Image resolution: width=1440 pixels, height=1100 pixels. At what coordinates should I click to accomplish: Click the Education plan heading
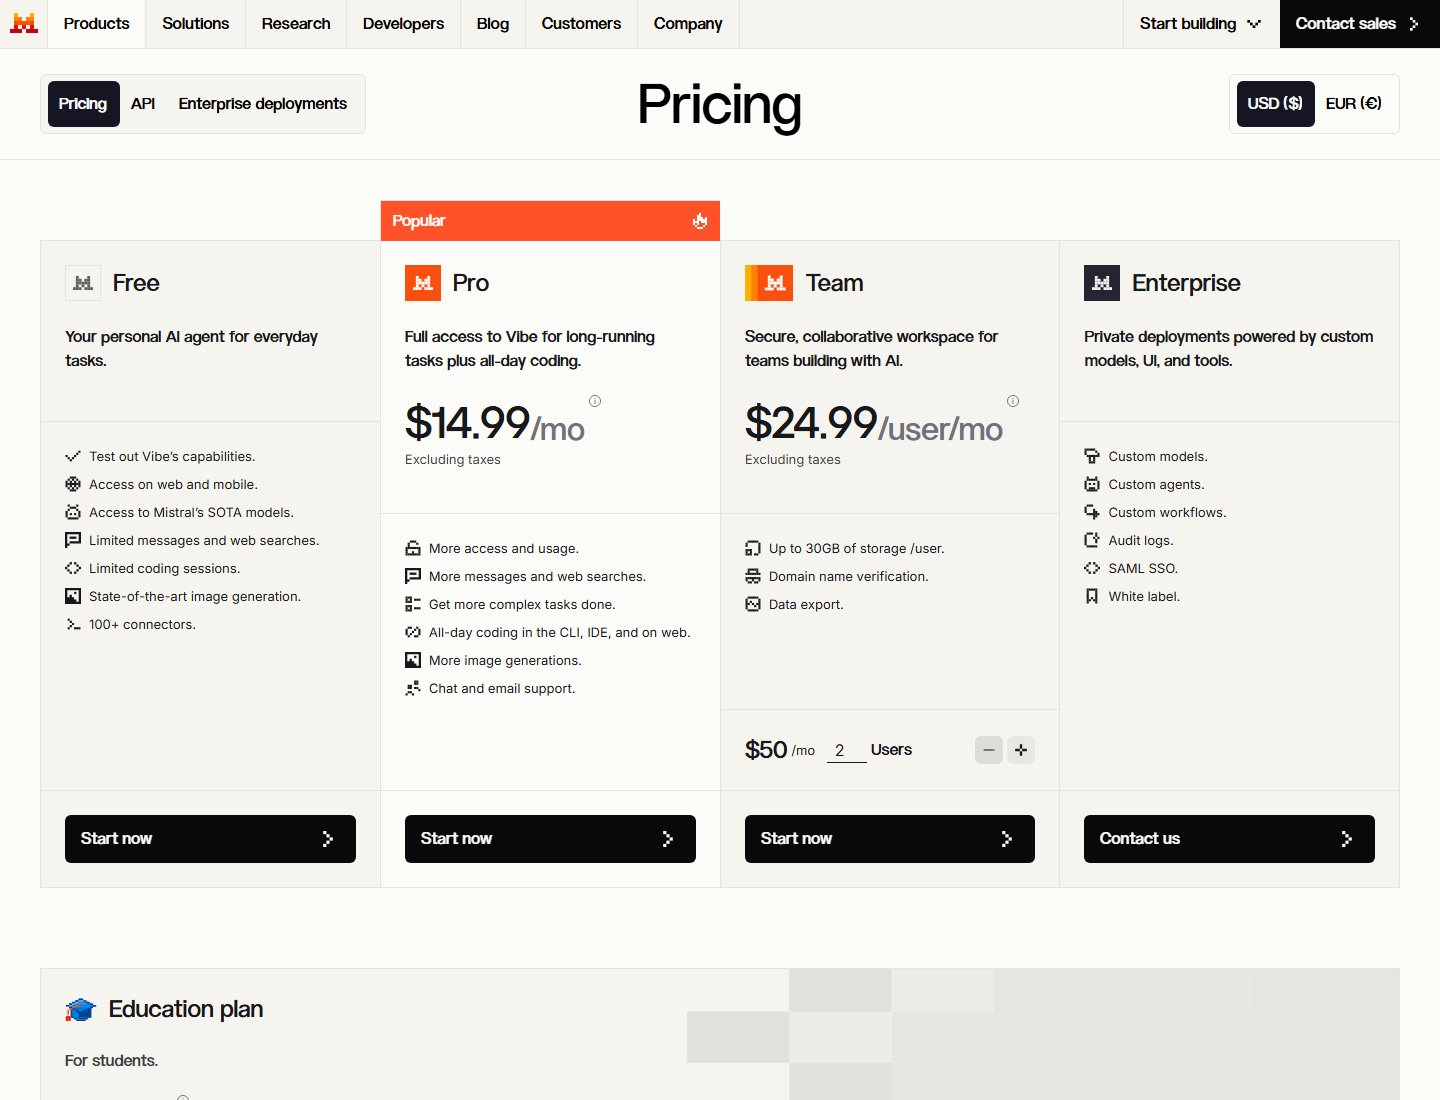(x=186, y=1009)
